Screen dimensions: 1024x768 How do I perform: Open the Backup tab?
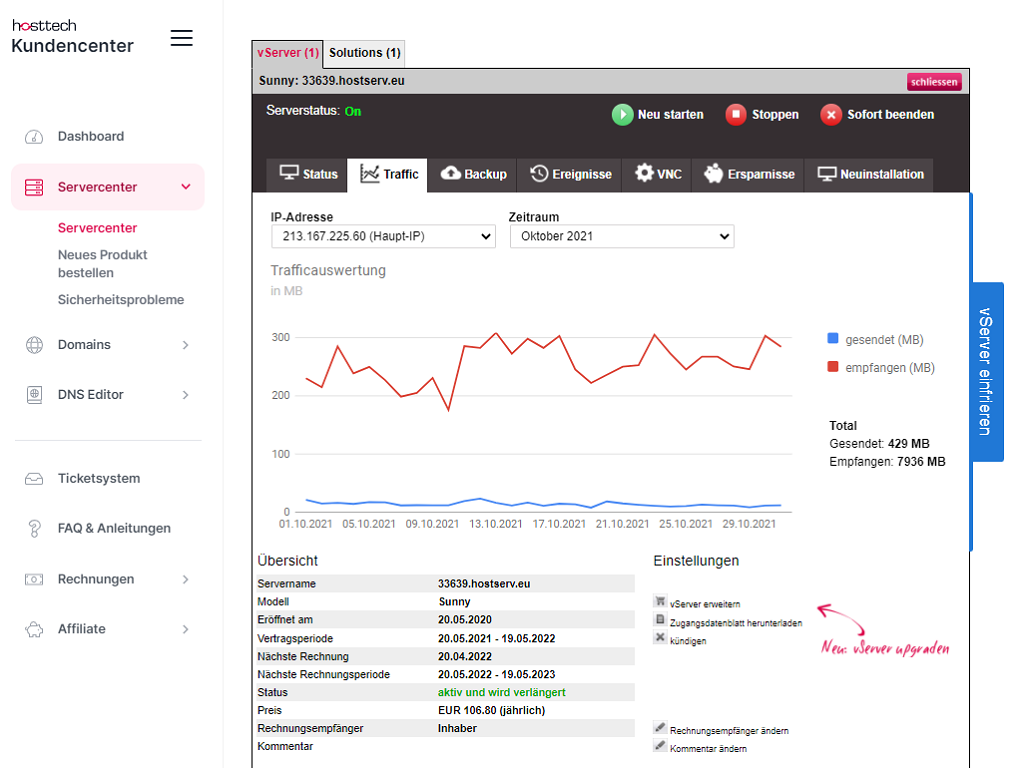coord(473,174)
